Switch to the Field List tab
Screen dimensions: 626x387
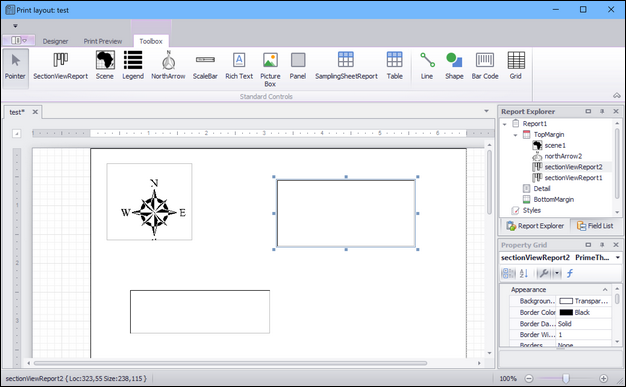click(x=595, y=226)
